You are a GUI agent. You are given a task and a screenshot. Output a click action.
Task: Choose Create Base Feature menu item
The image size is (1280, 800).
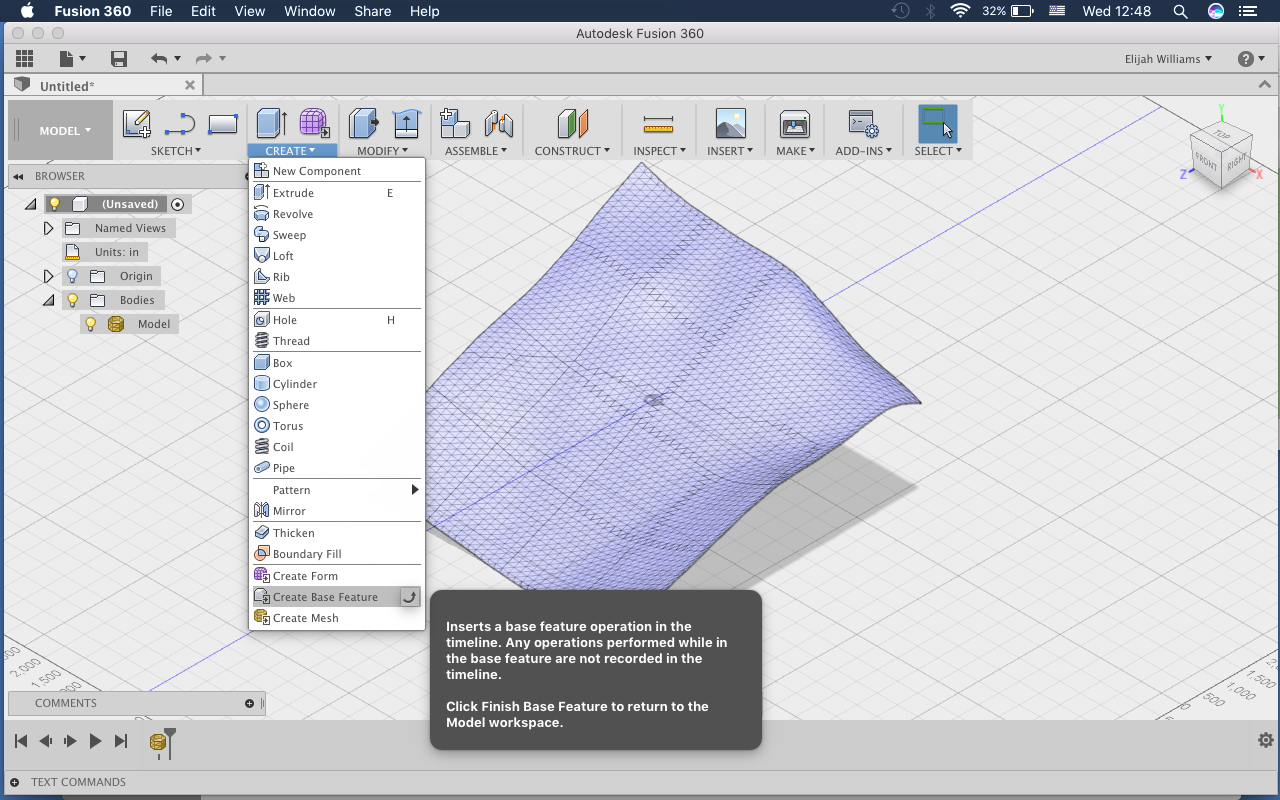326,597
